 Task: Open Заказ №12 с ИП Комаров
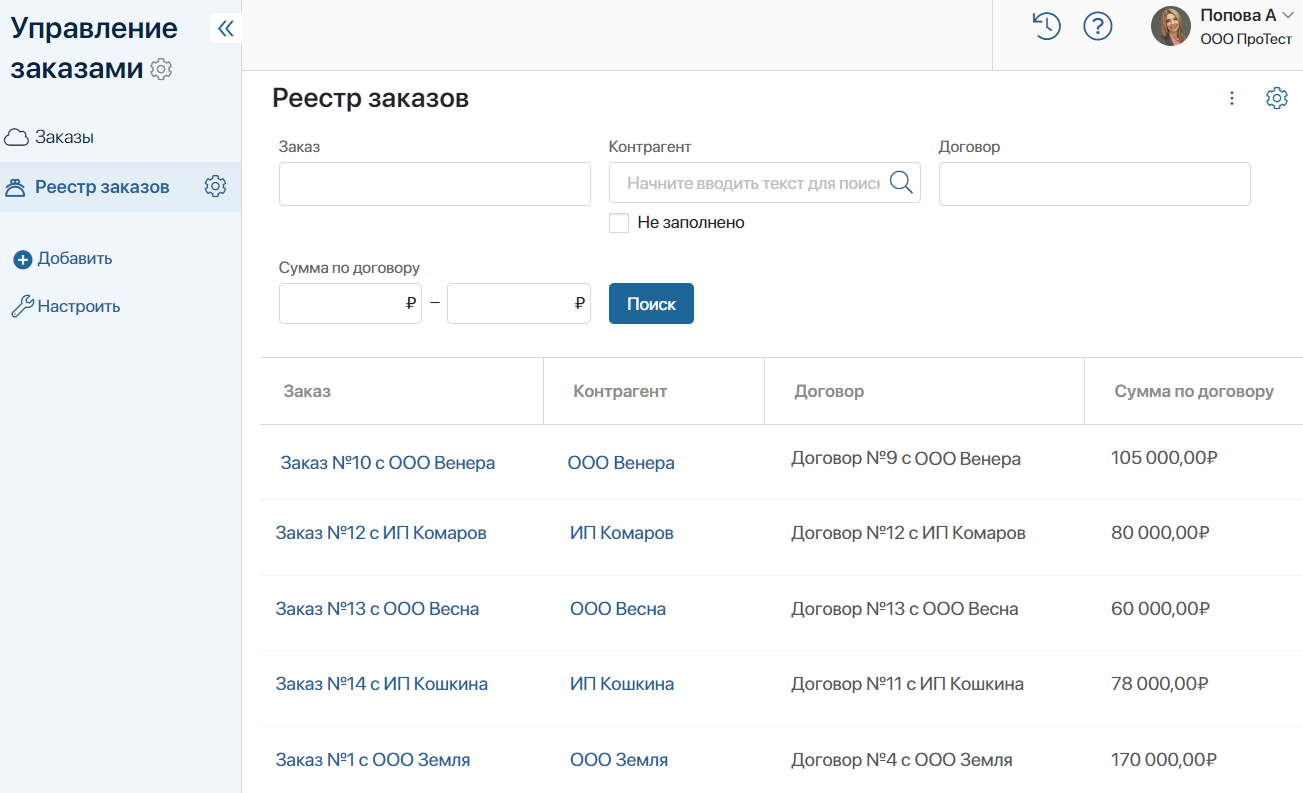pos(381,533)
